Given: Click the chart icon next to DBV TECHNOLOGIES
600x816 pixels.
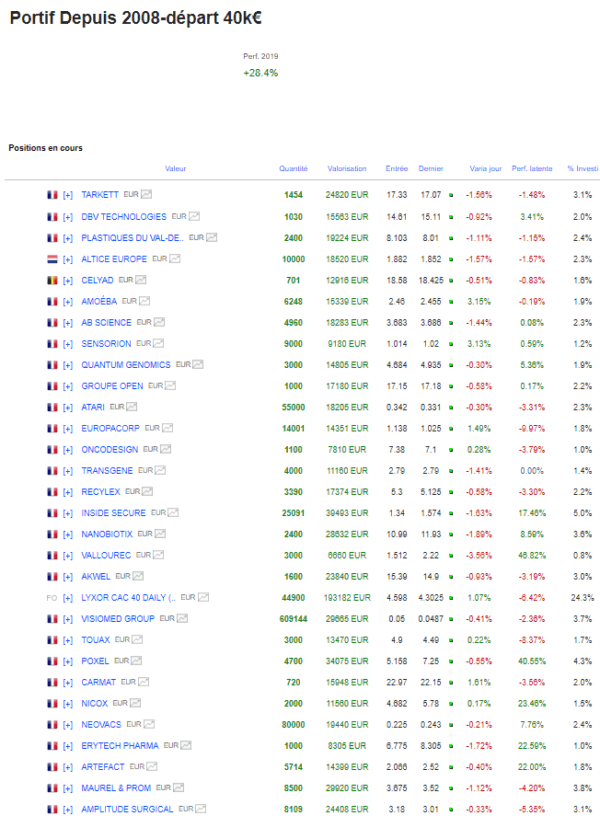Looking at the screenshot, I should 195,216.
